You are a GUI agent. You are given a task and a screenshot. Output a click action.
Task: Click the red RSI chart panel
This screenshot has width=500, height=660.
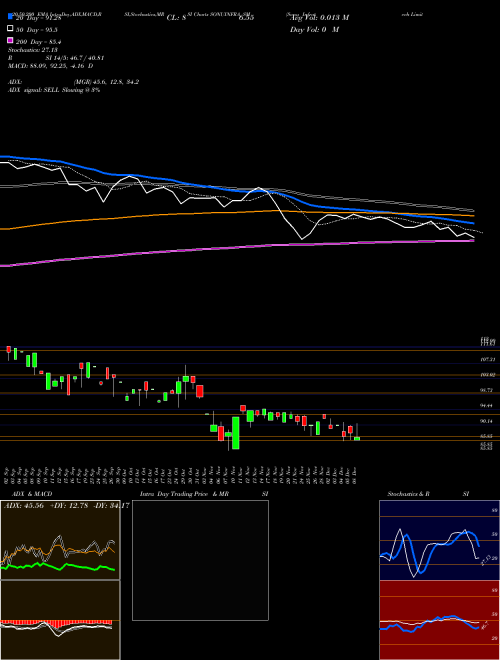pos(439,620)
